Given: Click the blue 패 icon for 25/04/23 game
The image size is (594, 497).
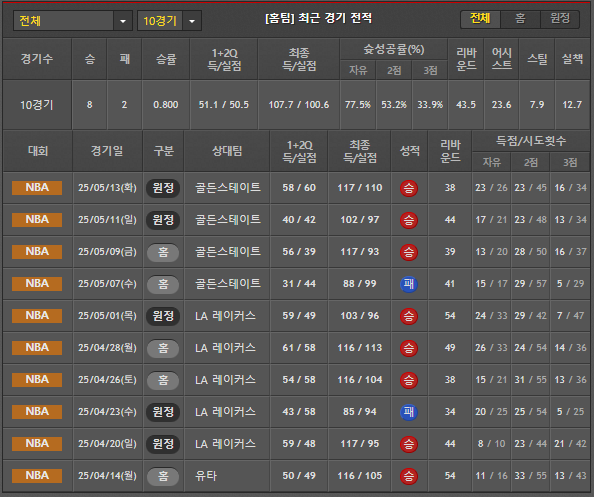Looking at the screenshot, I should (409, 412).
